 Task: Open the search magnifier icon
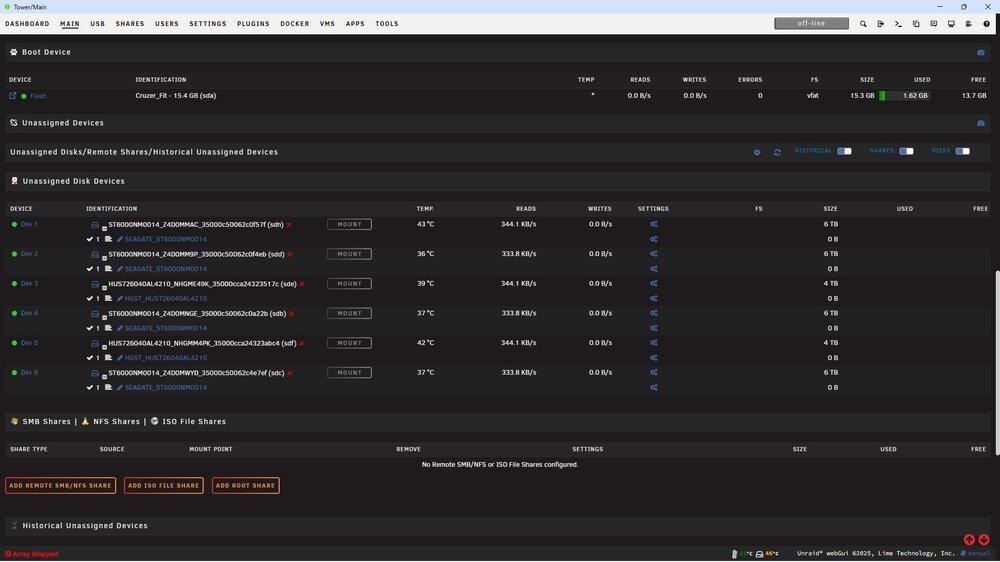pyautogui.click(x=863, y=24)
